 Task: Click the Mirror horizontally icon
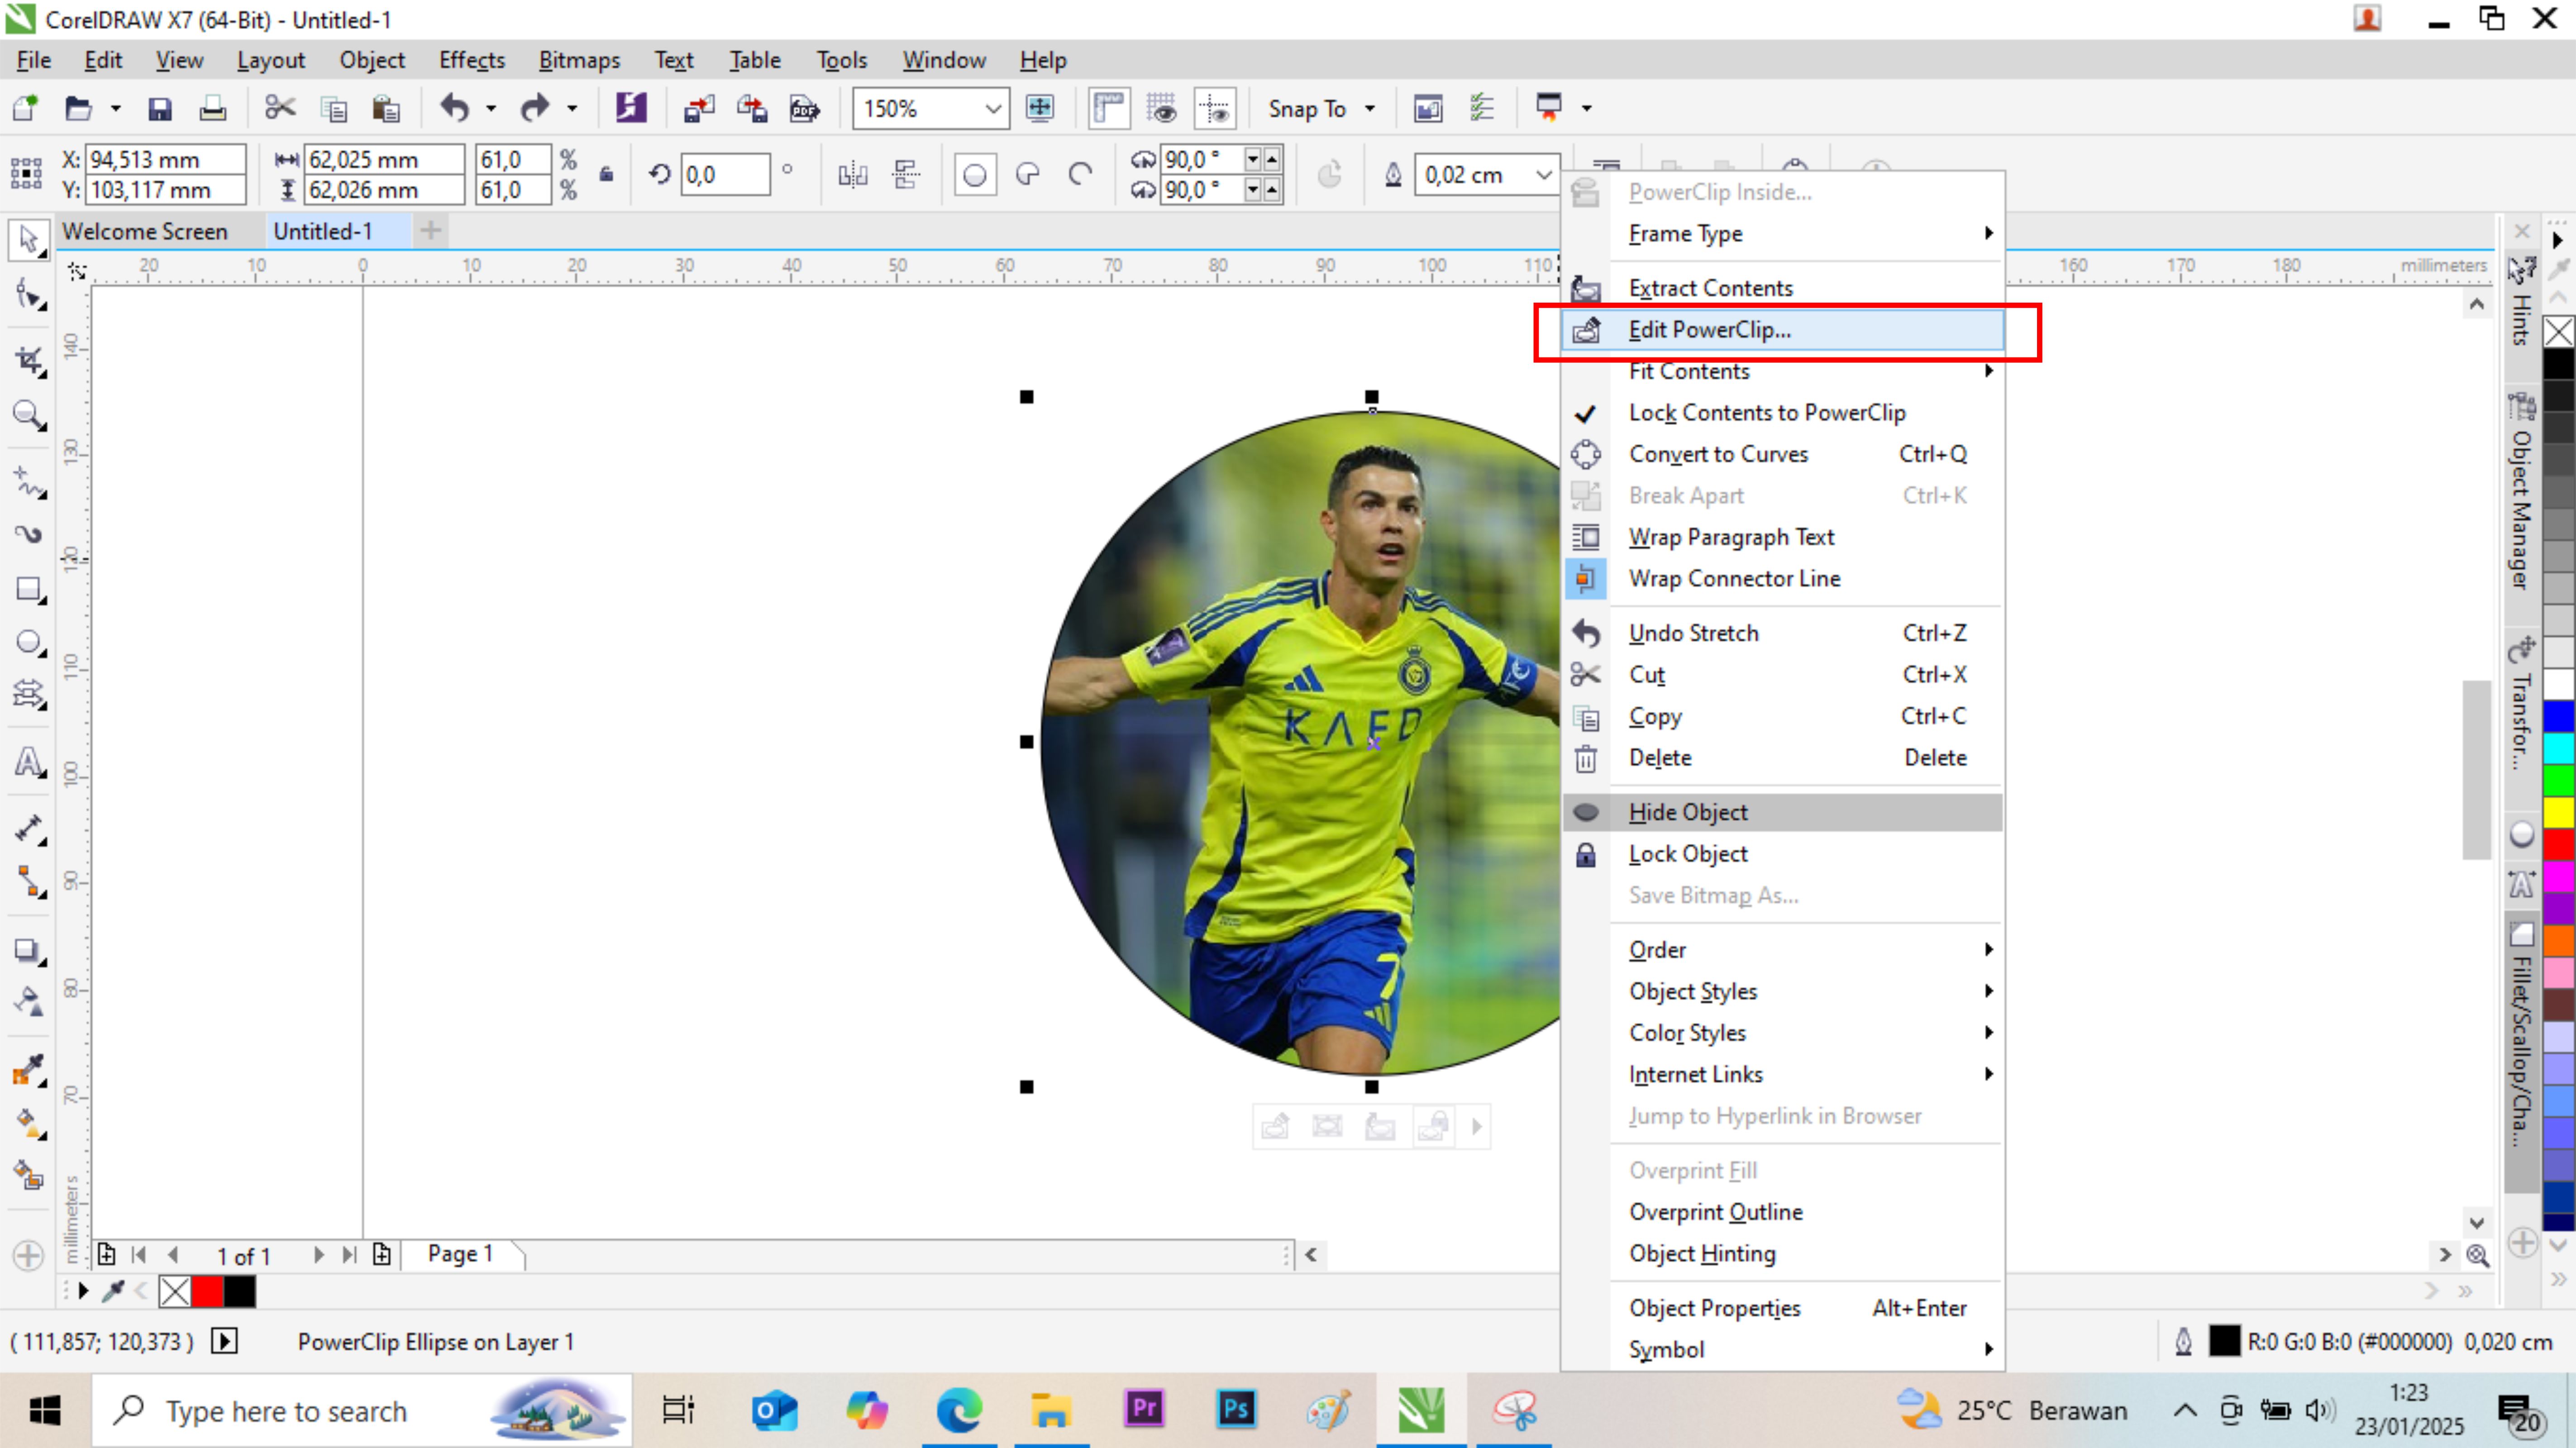point(852,175)
